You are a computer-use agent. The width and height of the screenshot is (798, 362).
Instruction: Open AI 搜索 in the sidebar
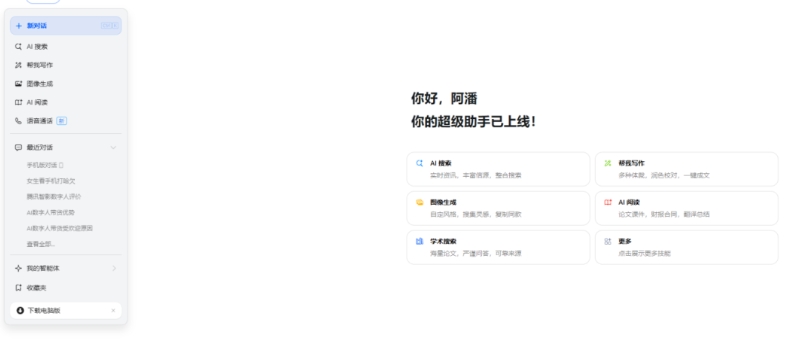[x=66, y=46]
